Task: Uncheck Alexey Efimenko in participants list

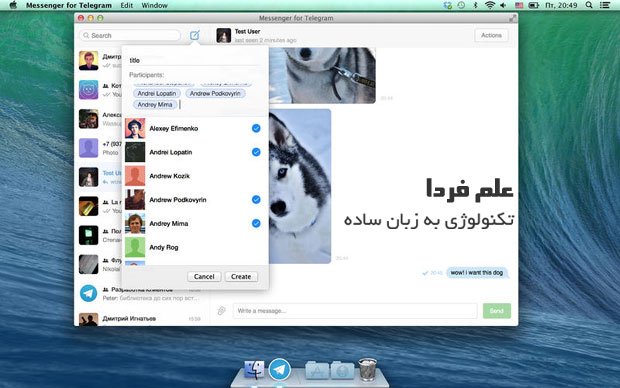Action: point(256,128)
